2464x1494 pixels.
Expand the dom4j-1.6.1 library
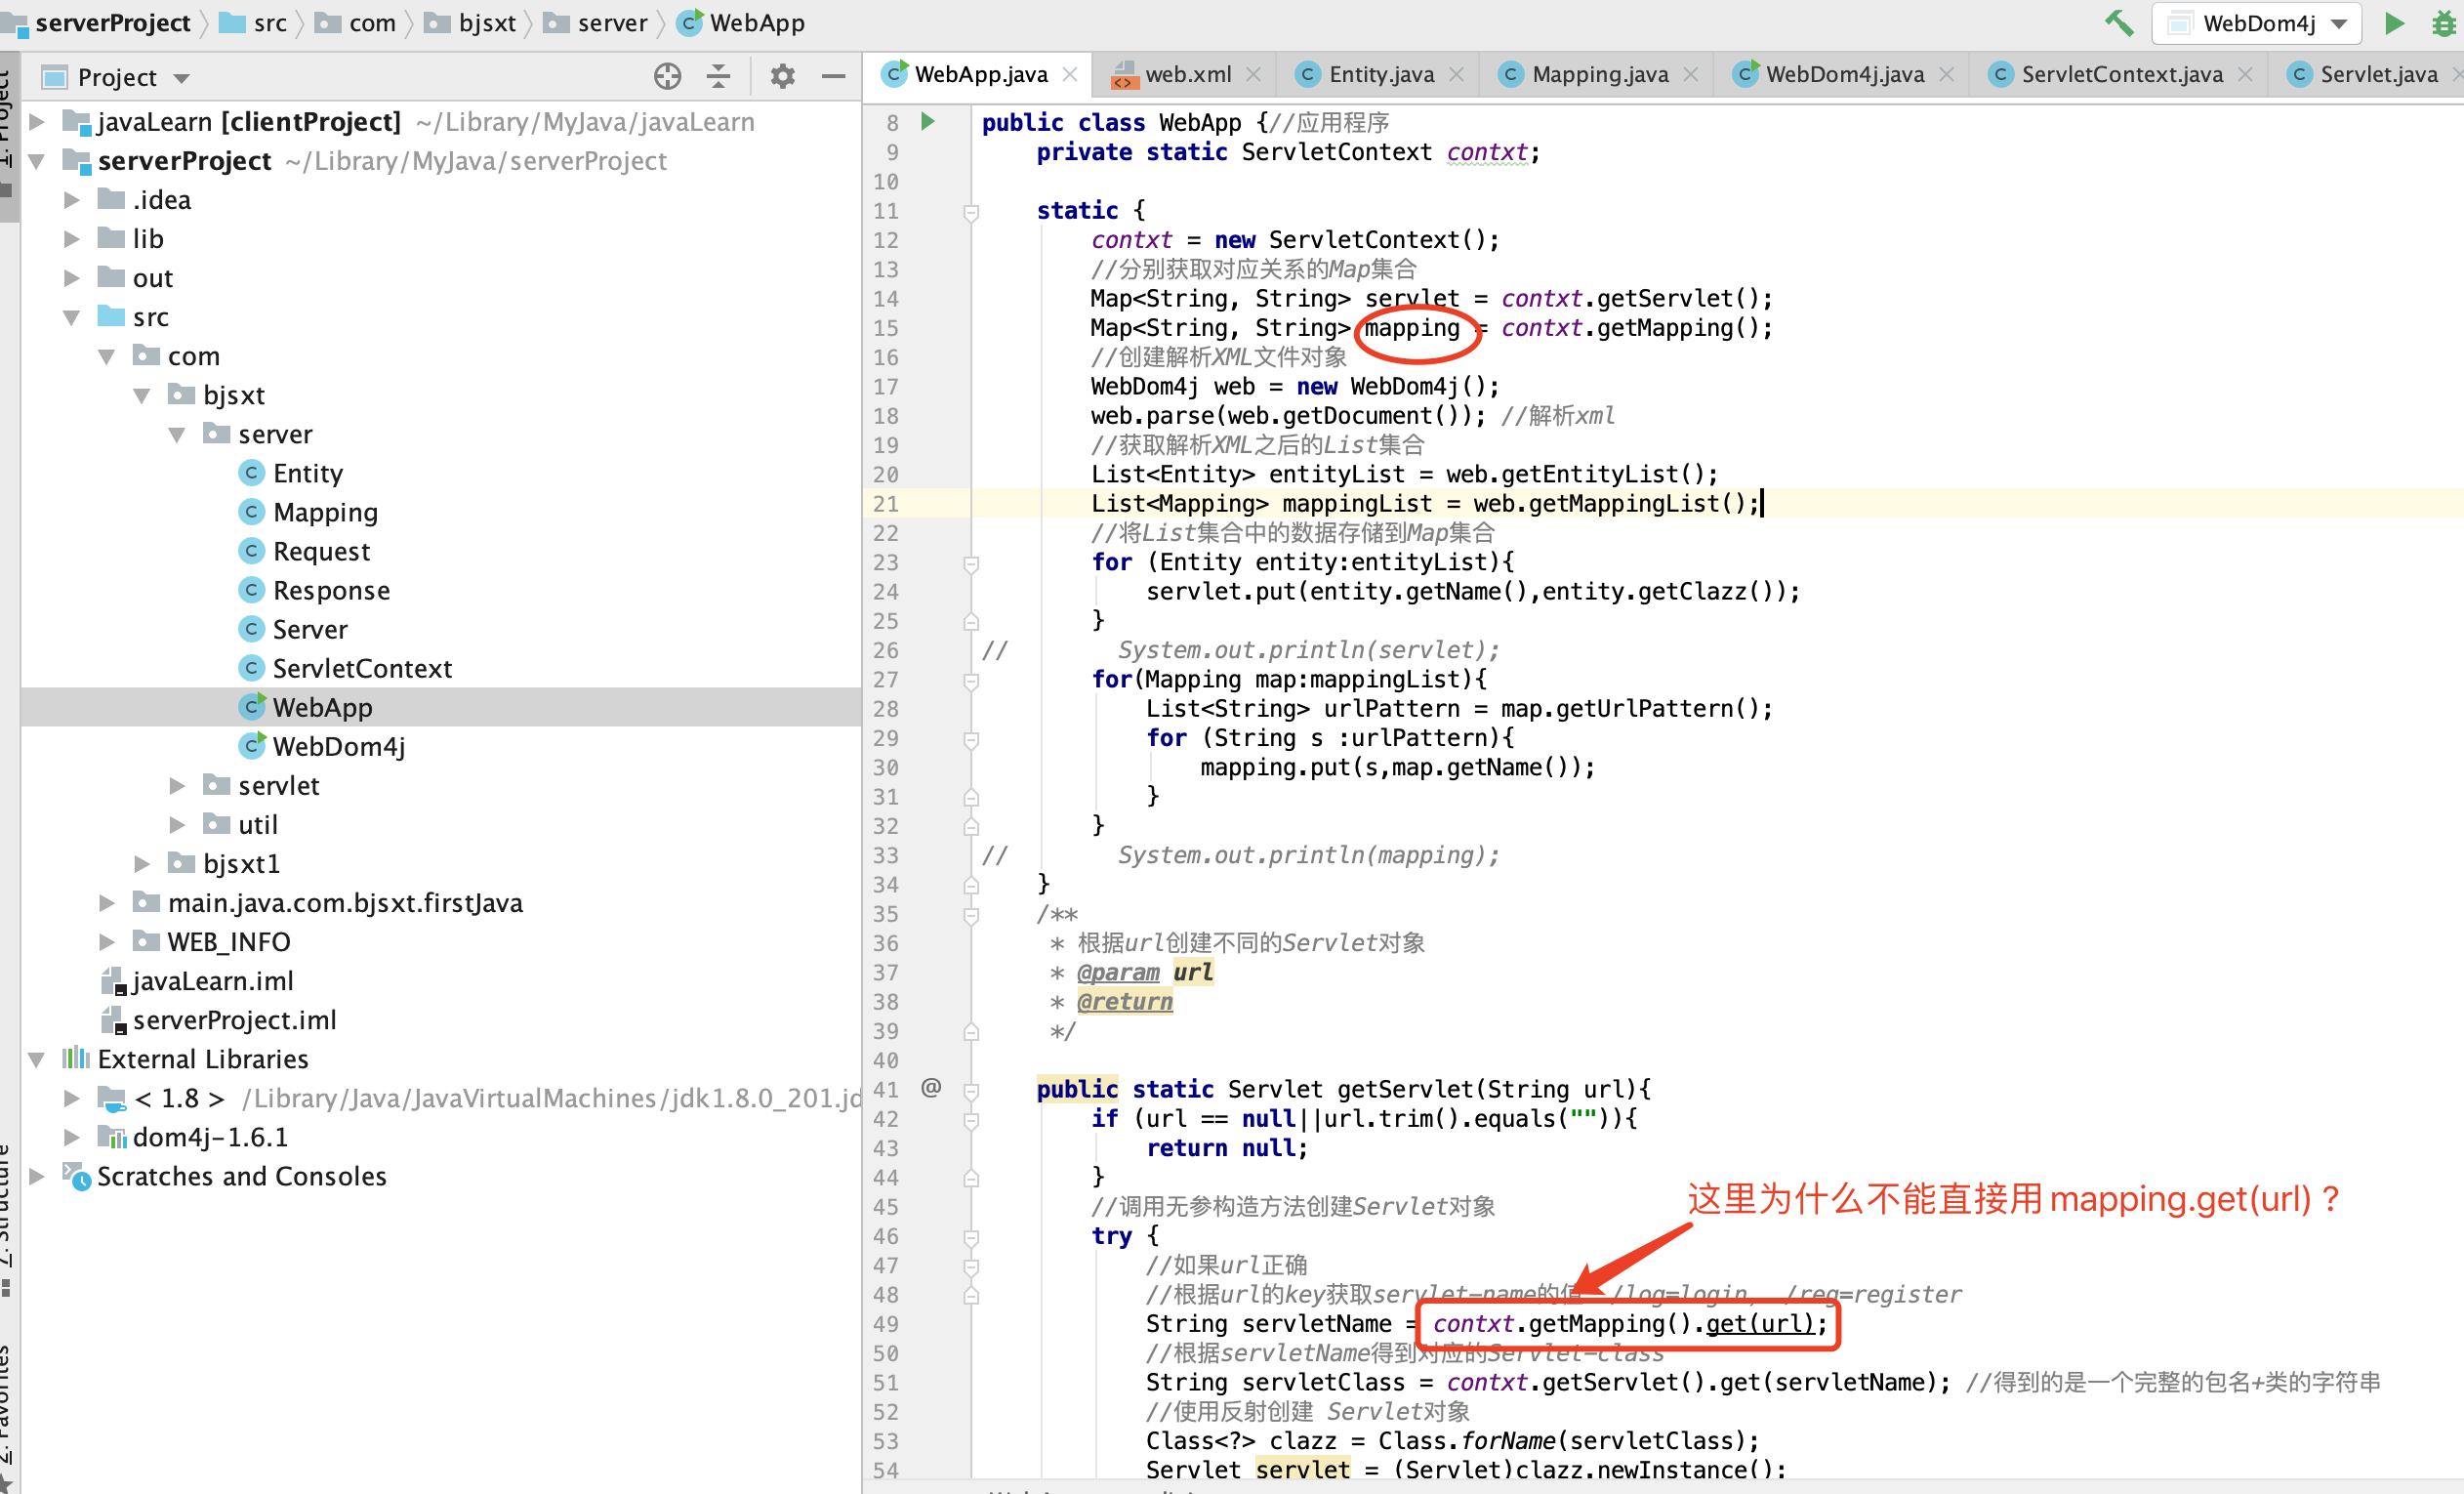click(x=72, y=1137)
